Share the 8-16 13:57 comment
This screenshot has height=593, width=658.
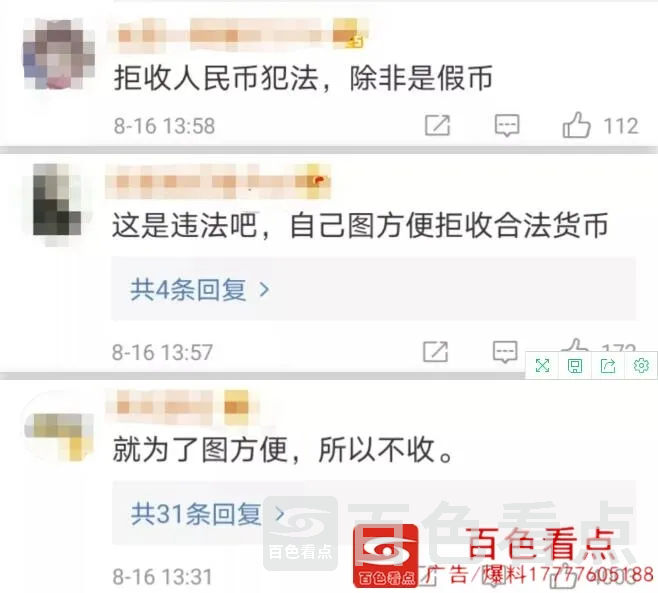pyautogui.click(x=436, y=352)
